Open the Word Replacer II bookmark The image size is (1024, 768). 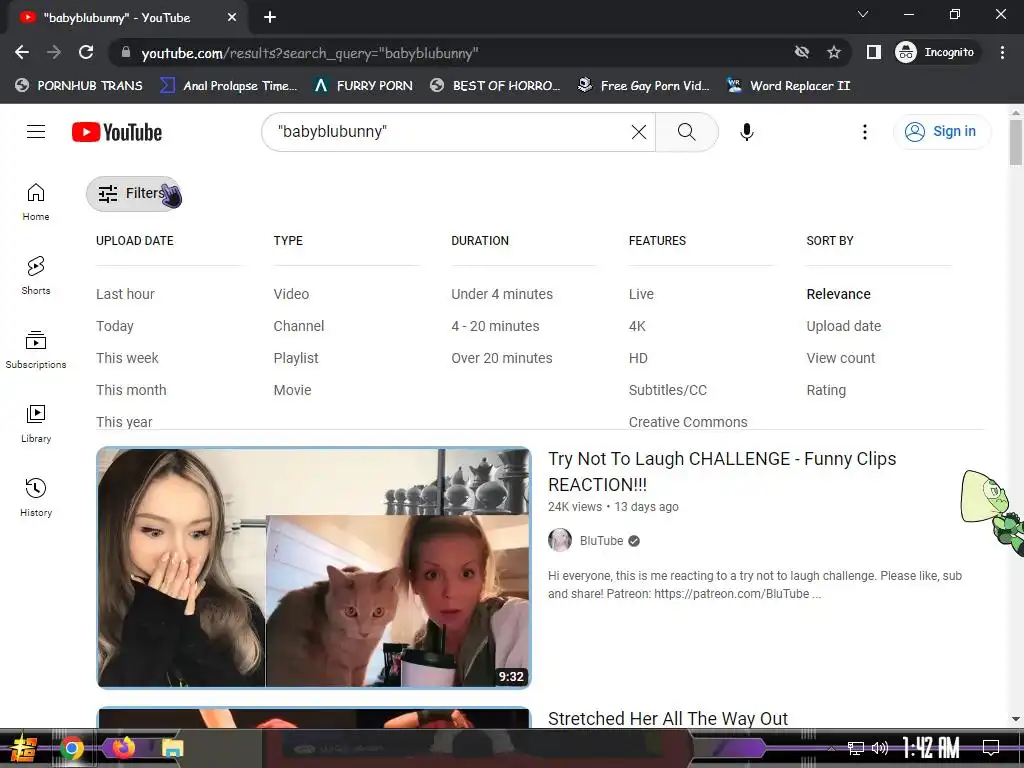coord(788,86)
